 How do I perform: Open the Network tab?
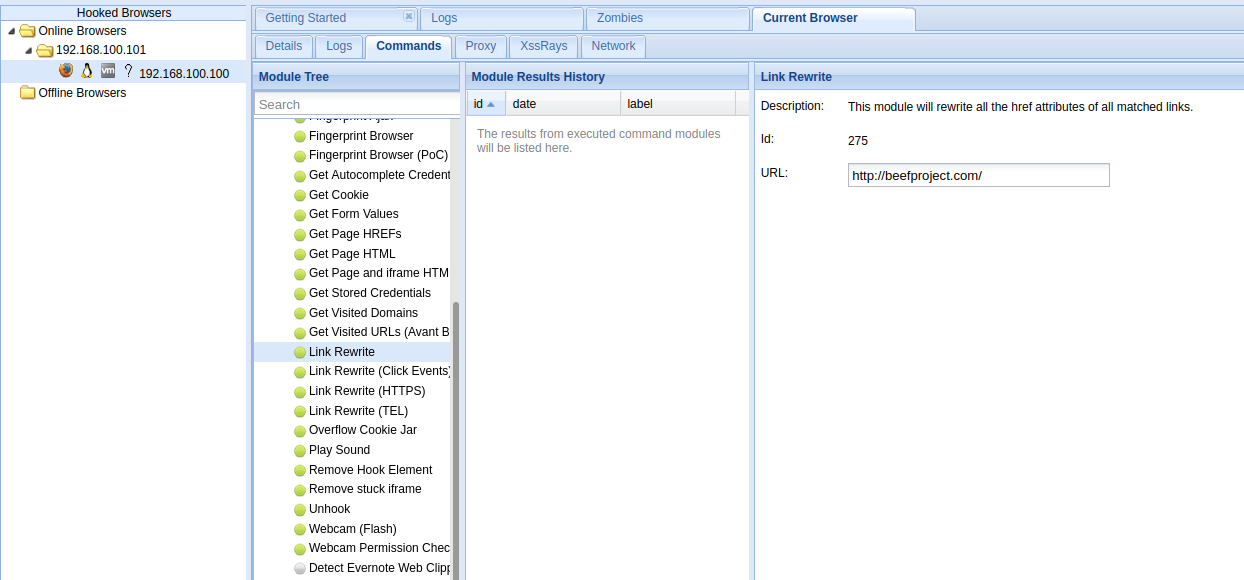click(613, 46)
